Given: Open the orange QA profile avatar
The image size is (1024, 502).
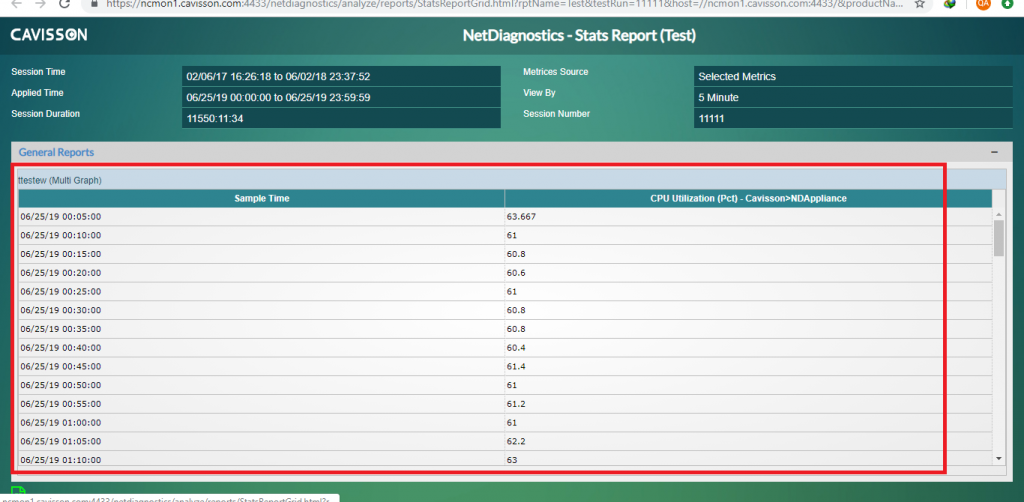Looking at the screenshot, I should tap(983, 3).
